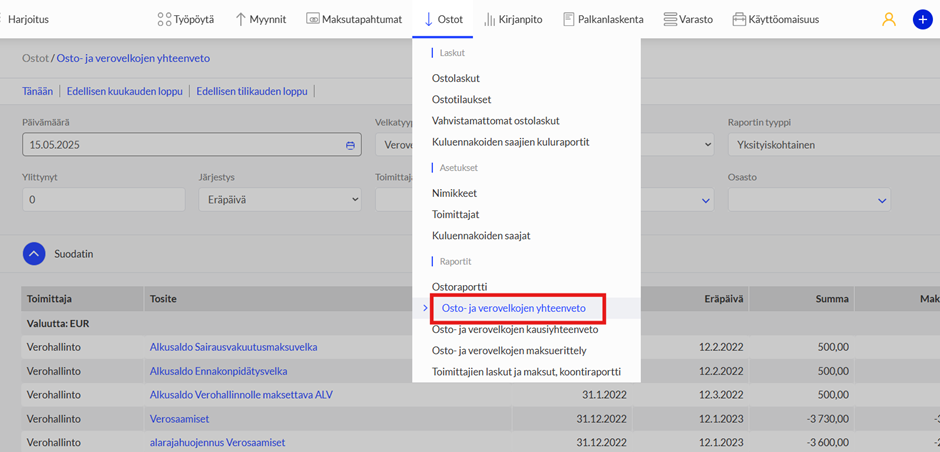This screenshot has width=940, height=452.
Task: Click the blue plus add button
Action: [x=922, y=19]
